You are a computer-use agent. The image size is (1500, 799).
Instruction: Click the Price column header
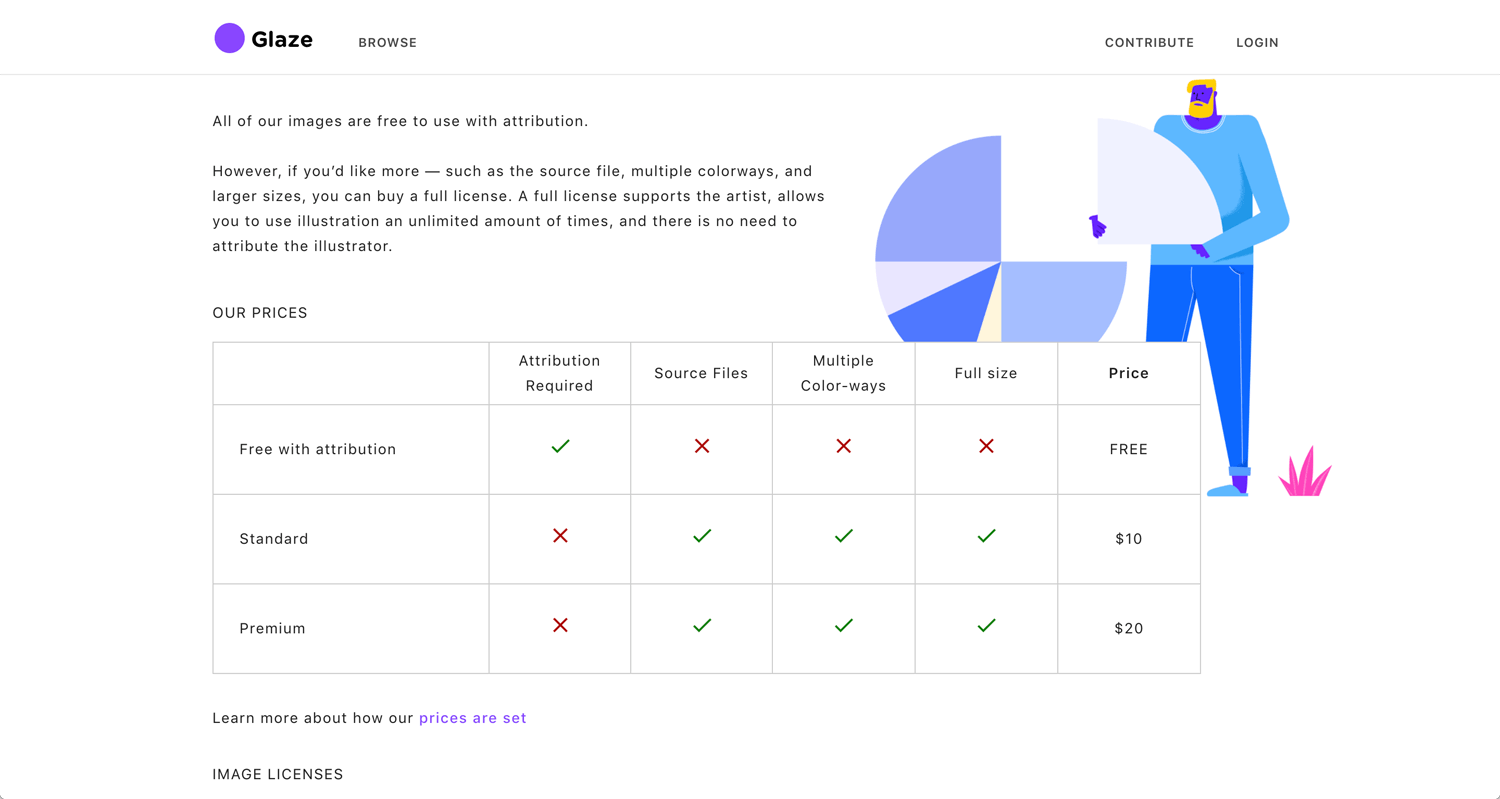point(1128,373)
